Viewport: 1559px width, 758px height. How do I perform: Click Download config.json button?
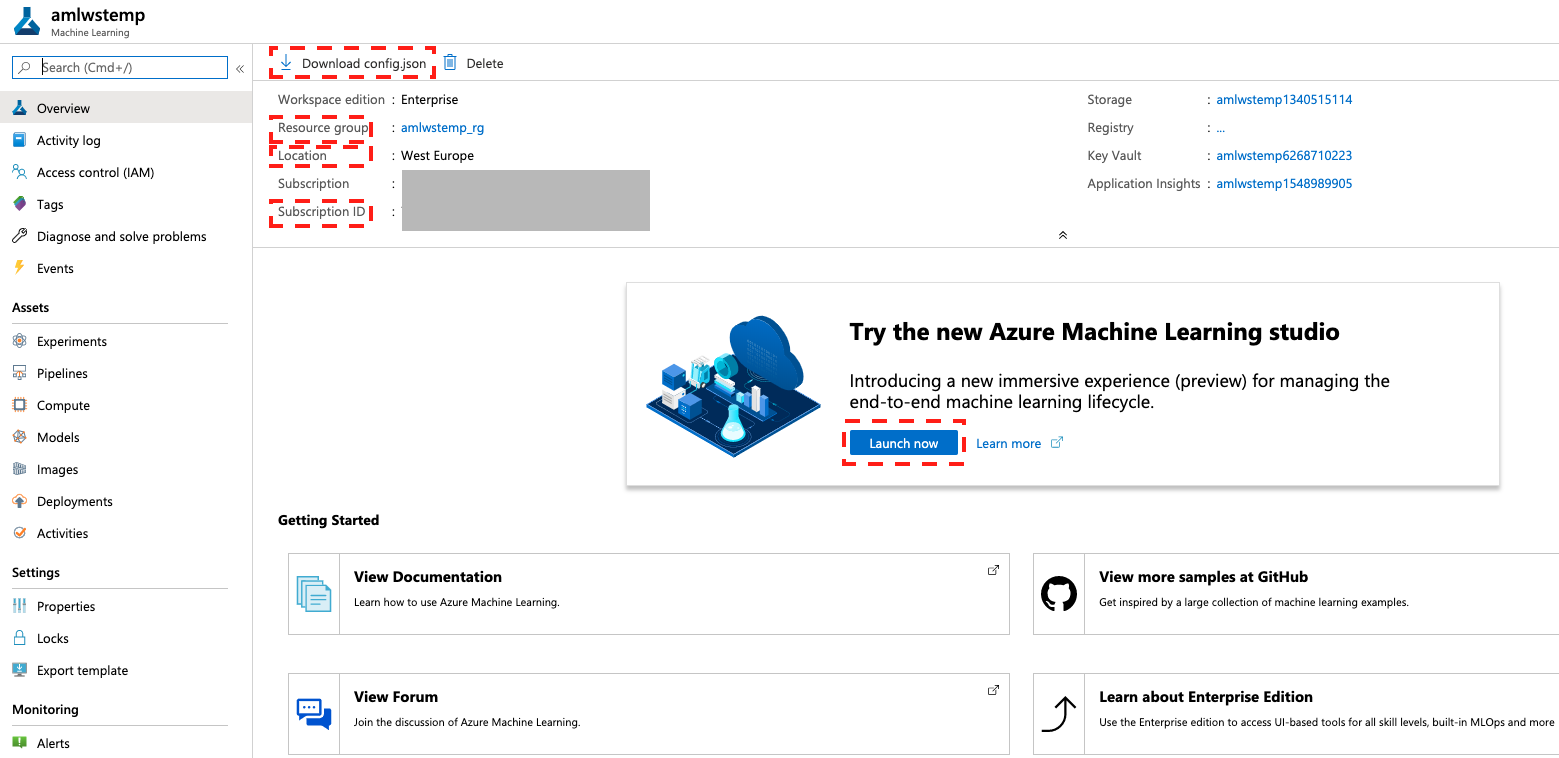[353, 63]
